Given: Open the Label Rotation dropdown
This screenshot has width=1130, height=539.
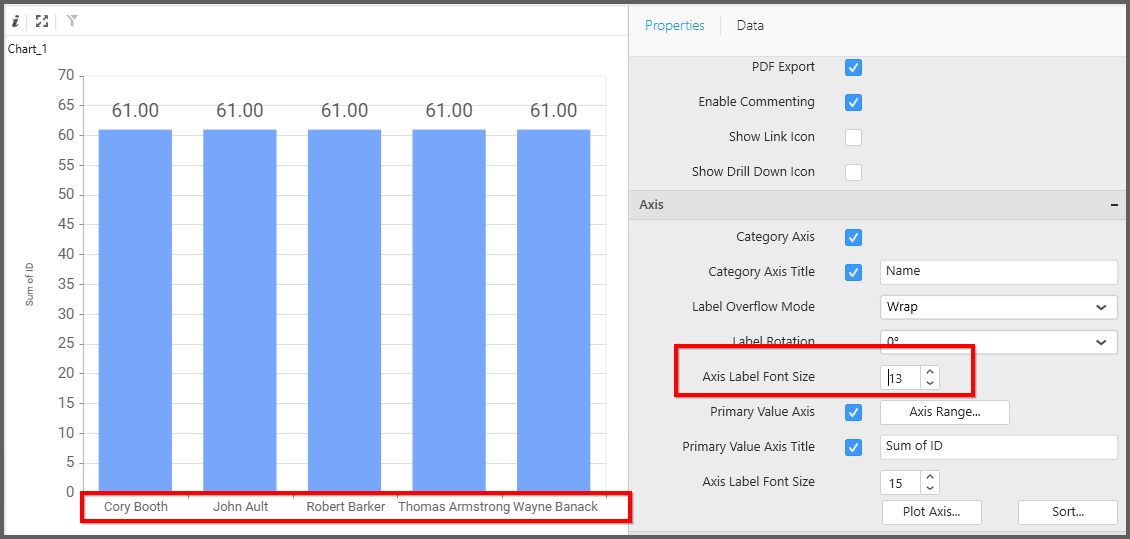Looking at the screenshot, I should coord(998,342).
